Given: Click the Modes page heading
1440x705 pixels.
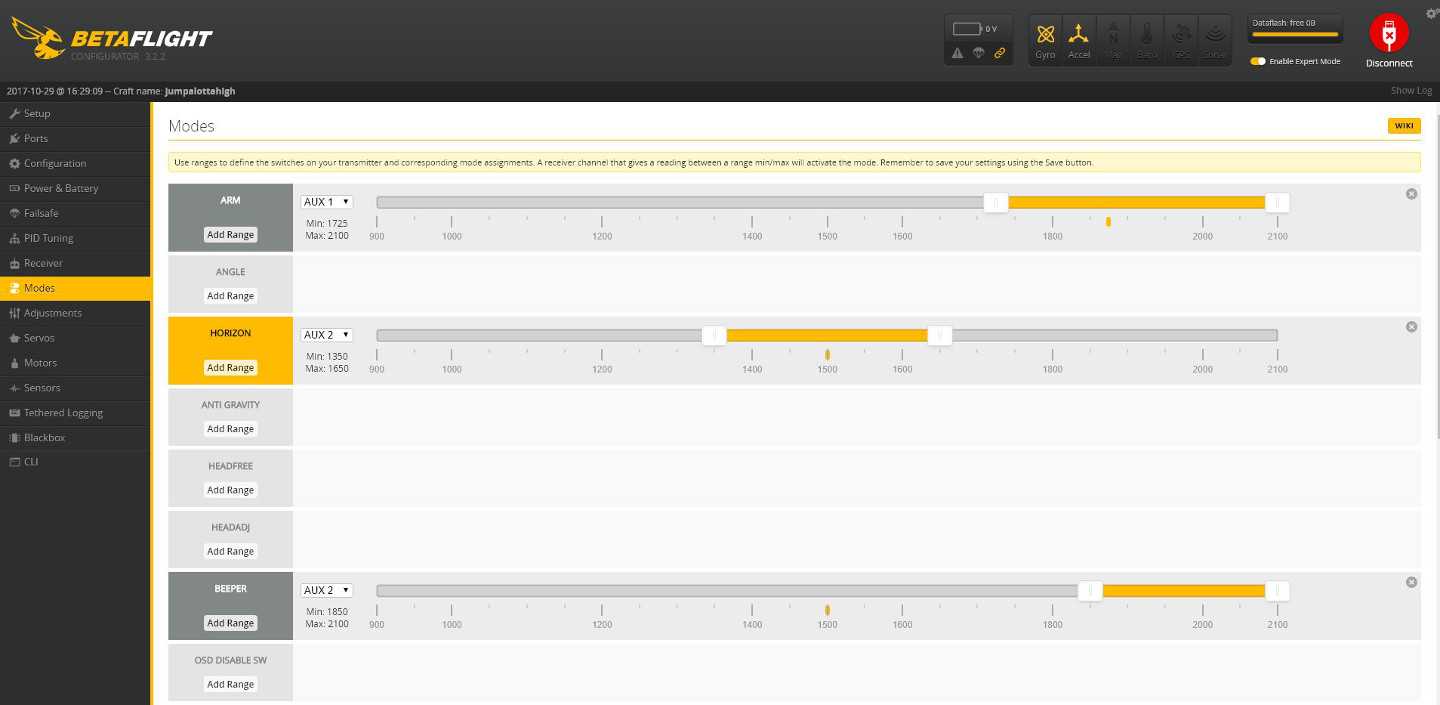Looking at the screenshot, I should tap(191, 126).
